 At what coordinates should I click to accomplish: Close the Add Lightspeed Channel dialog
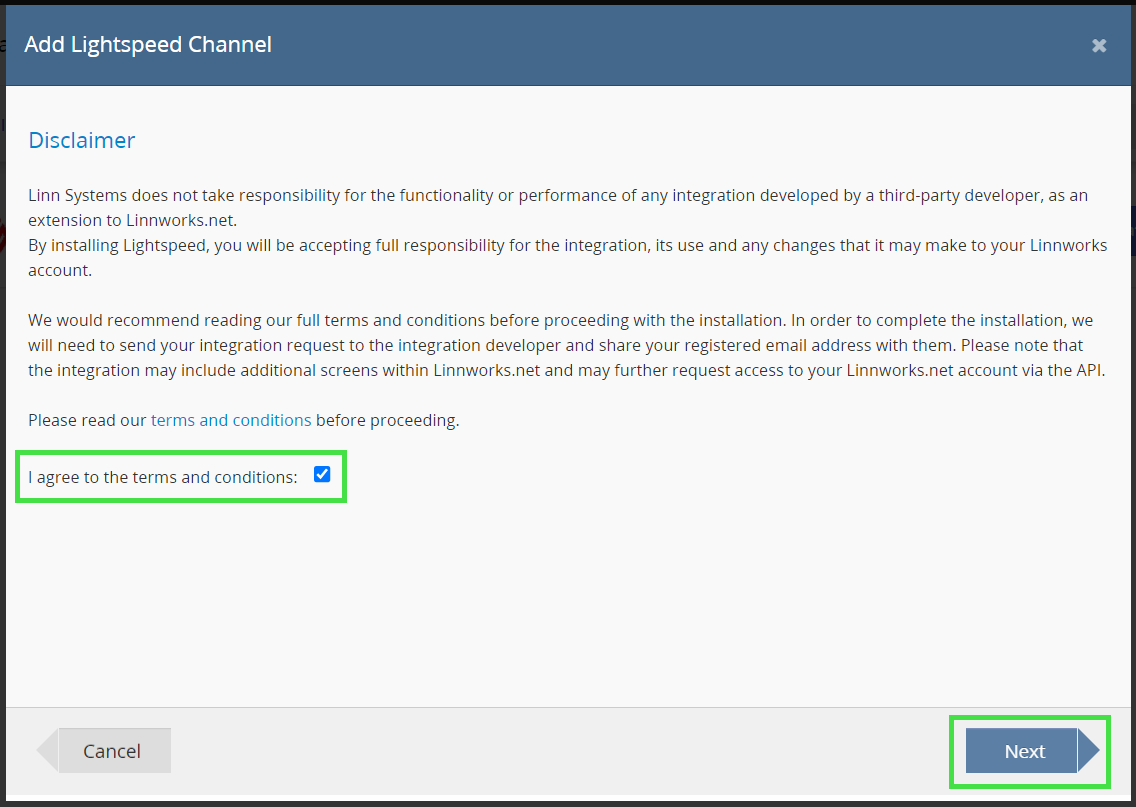[1099, 45]
